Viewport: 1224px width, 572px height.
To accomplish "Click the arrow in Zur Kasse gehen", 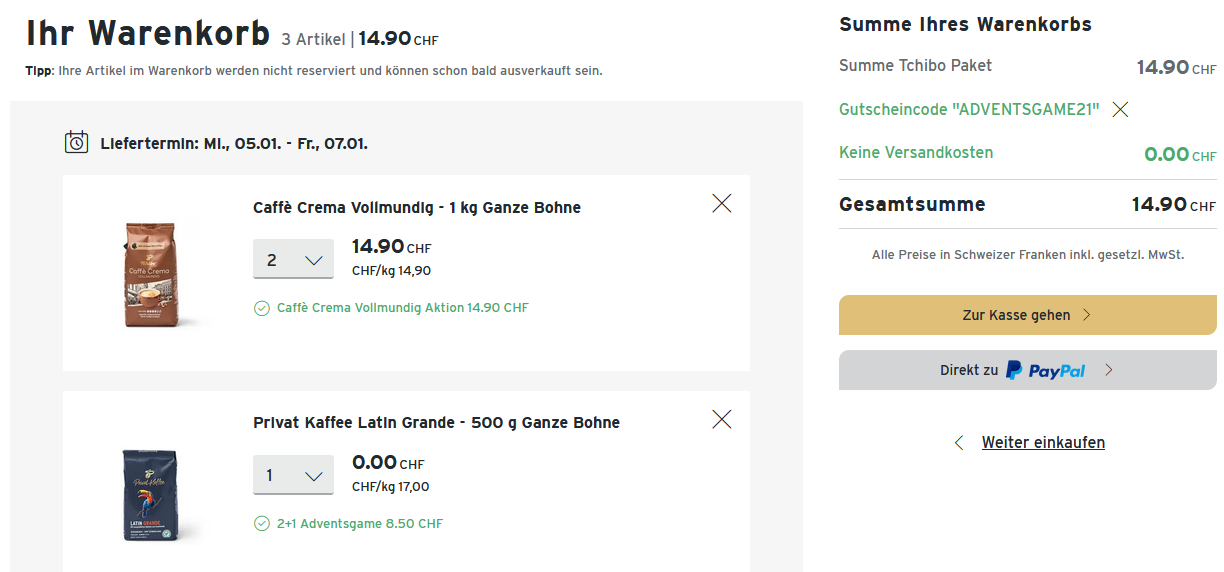I will [1087, 315].
